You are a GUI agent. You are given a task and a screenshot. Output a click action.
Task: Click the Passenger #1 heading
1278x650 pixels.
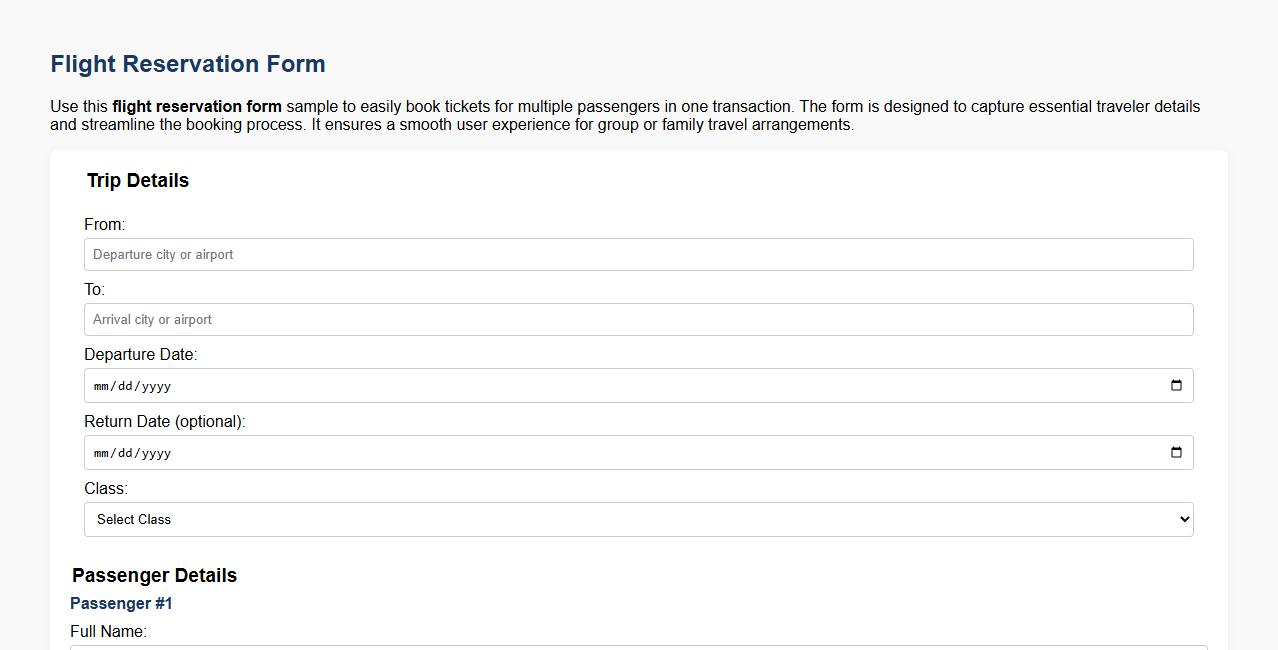click(x=120, y=603)
